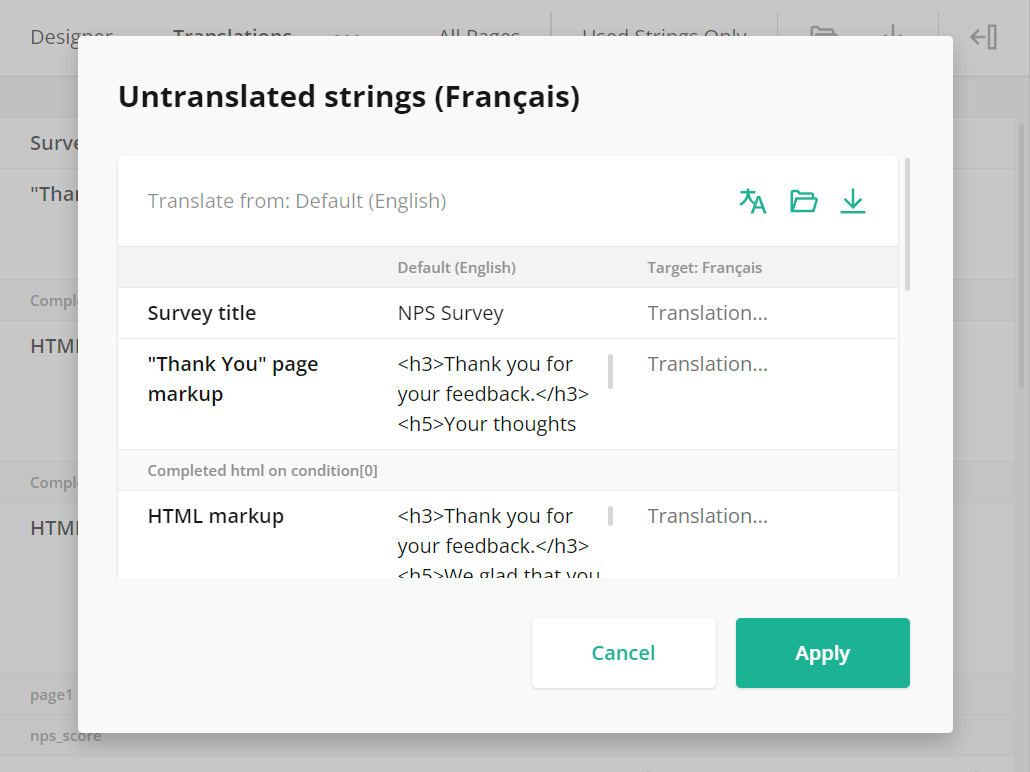Select the NPS Survey default text cell
The image size is (1030, 772).
coord(451,313)
